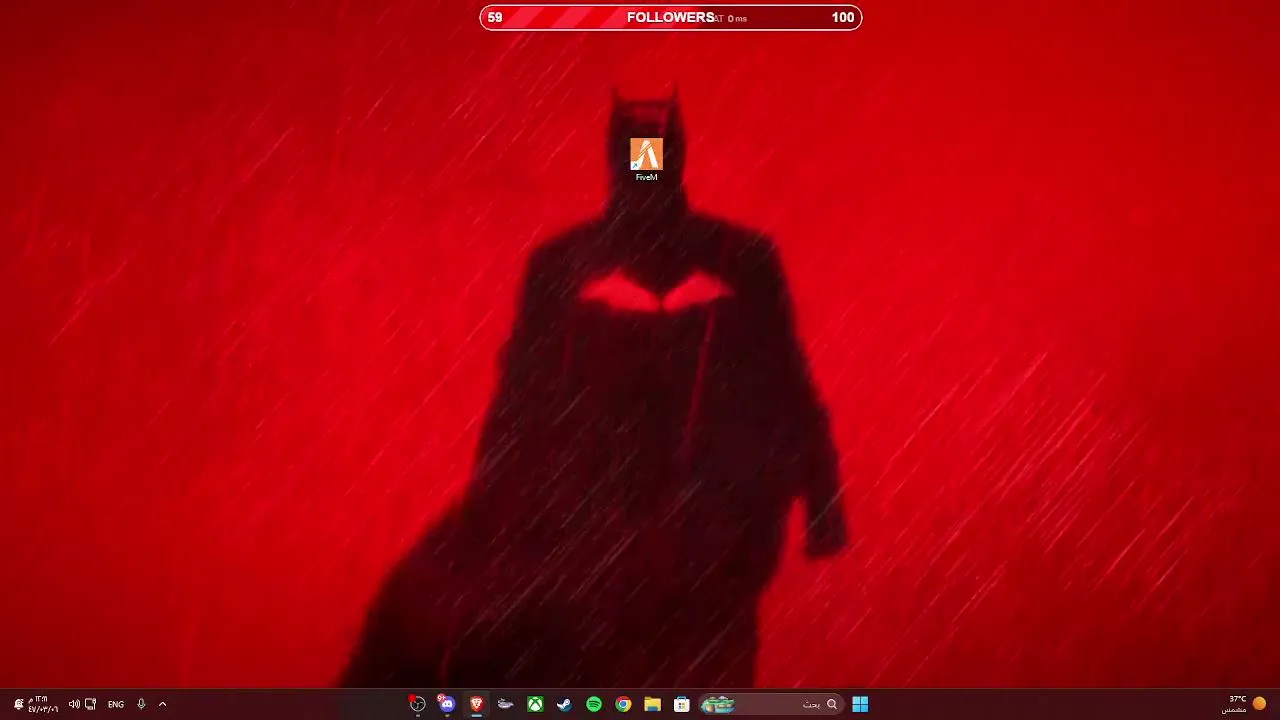This screenshot has width=1280, height=720.
Task: Open File Explorer from the taskbar
Action: [x=653, y=704]
